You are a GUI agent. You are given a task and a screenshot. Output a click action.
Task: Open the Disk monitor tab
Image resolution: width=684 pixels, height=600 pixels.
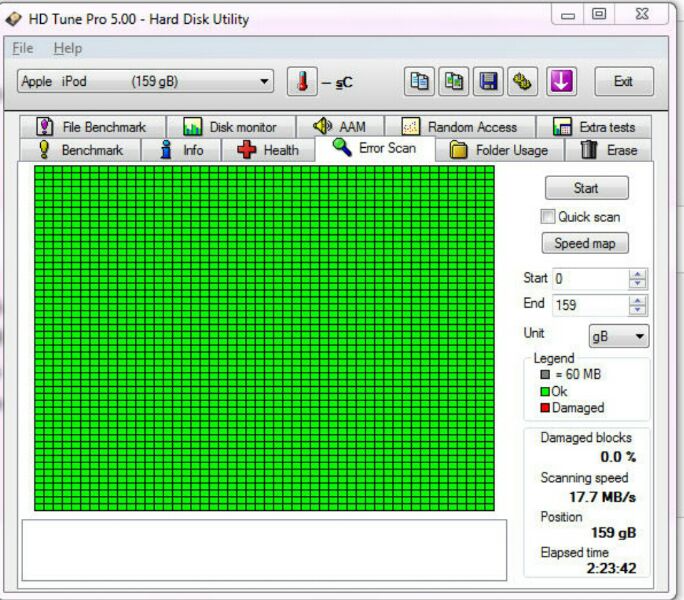tap(230, 127)
